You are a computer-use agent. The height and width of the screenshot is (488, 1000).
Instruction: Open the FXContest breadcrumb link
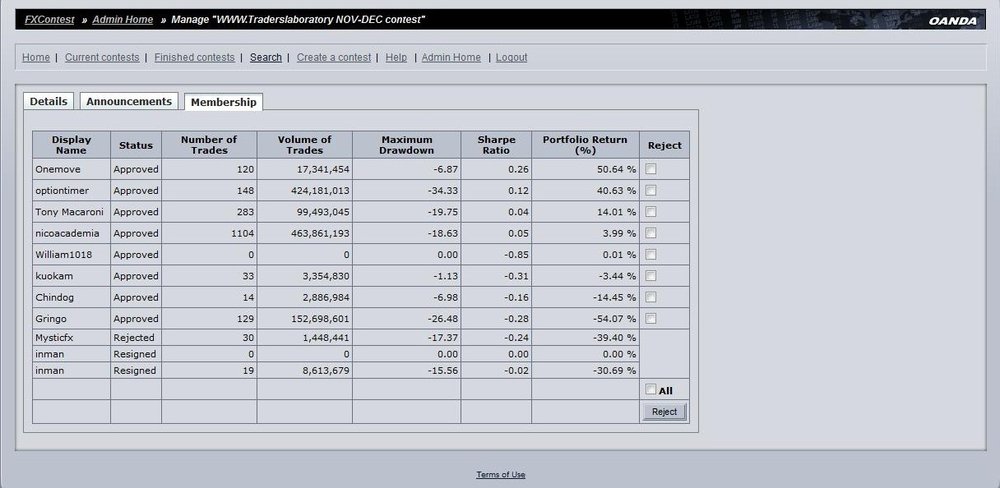click(x=50, y=20)
